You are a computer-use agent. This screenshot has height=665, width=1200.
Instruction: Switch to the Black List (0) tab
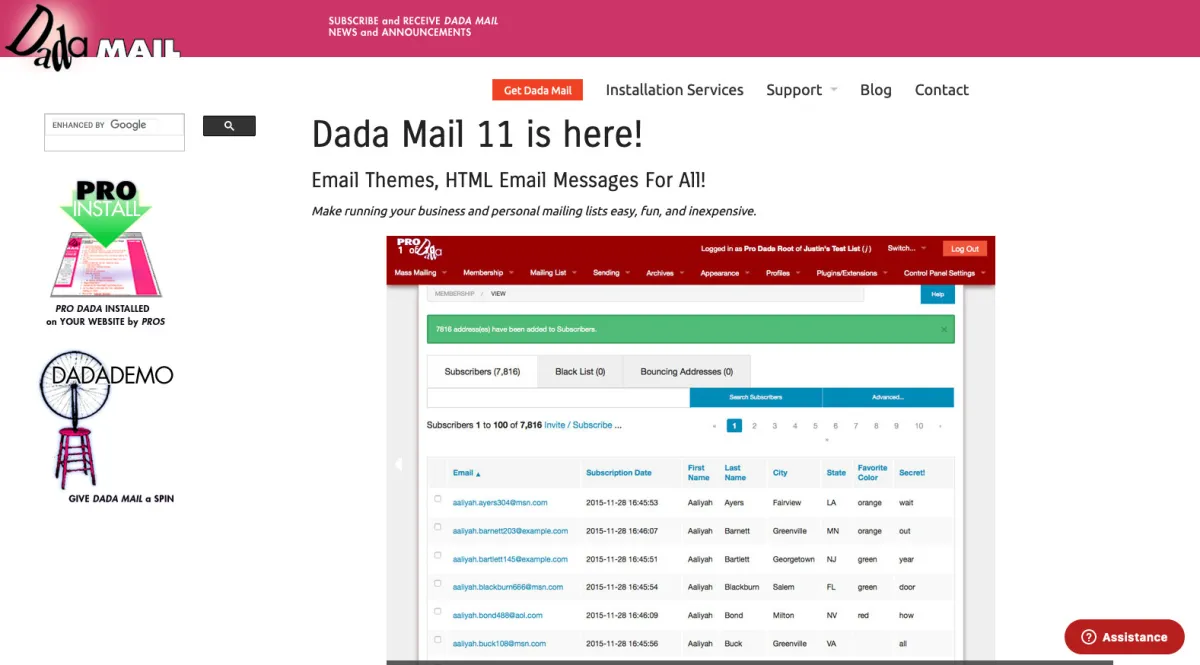[580, 371]
